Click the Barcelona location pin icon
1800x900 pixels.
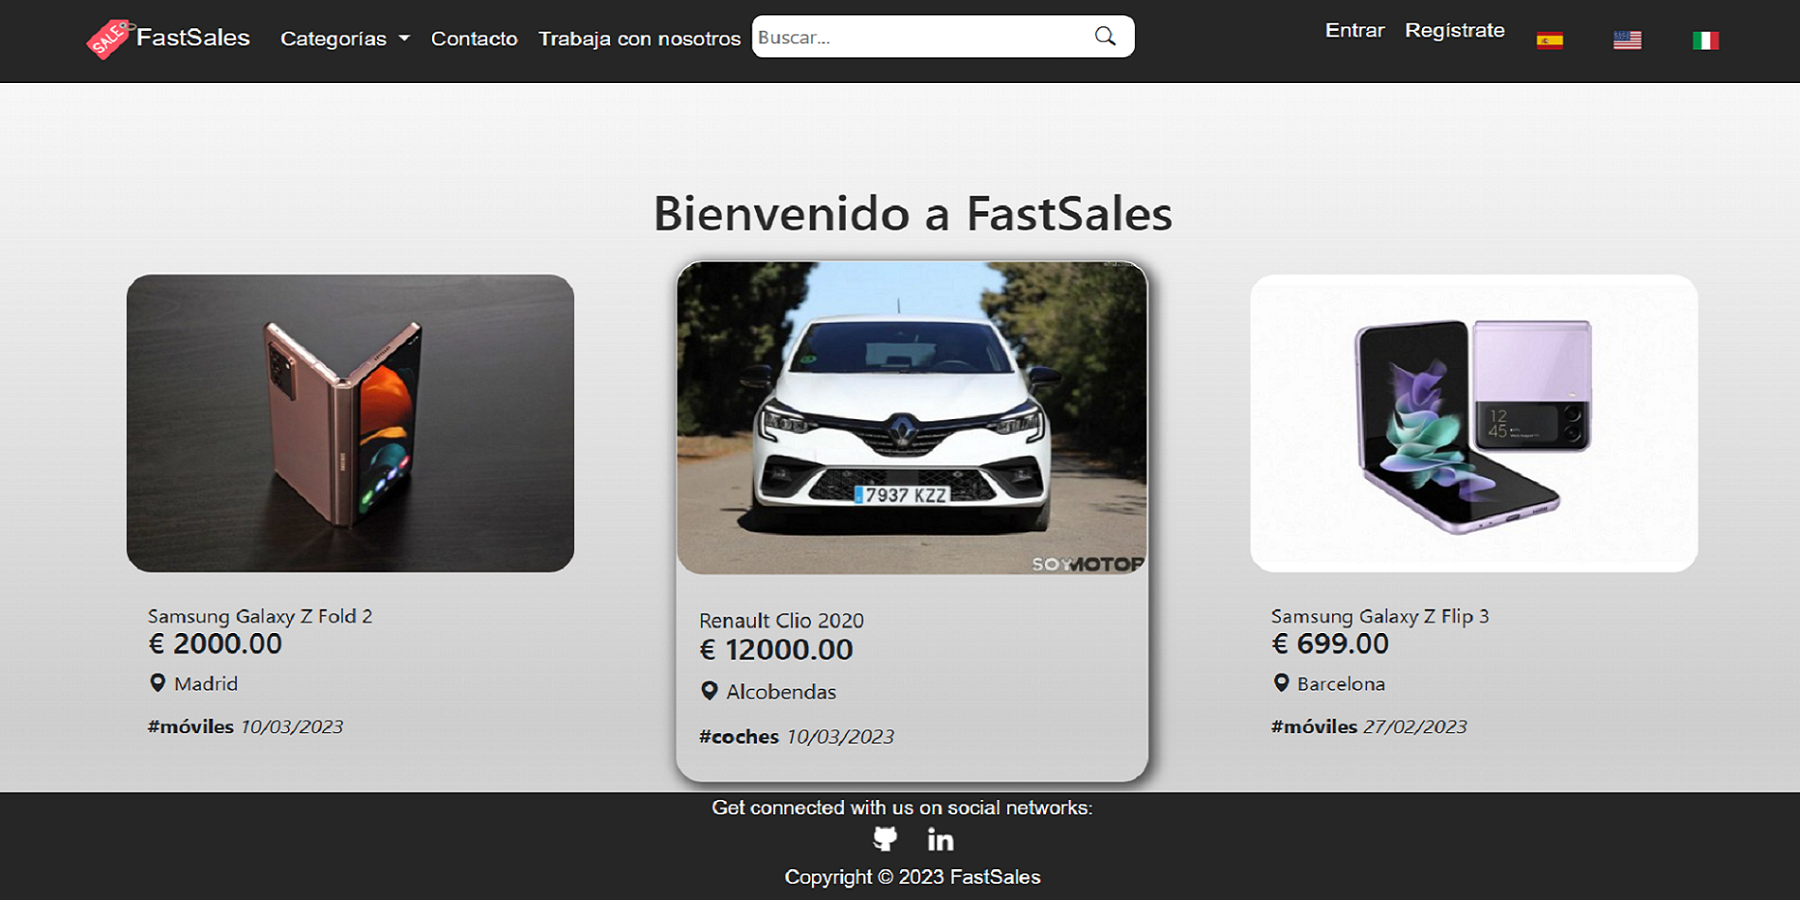(x=1281, y=683)
